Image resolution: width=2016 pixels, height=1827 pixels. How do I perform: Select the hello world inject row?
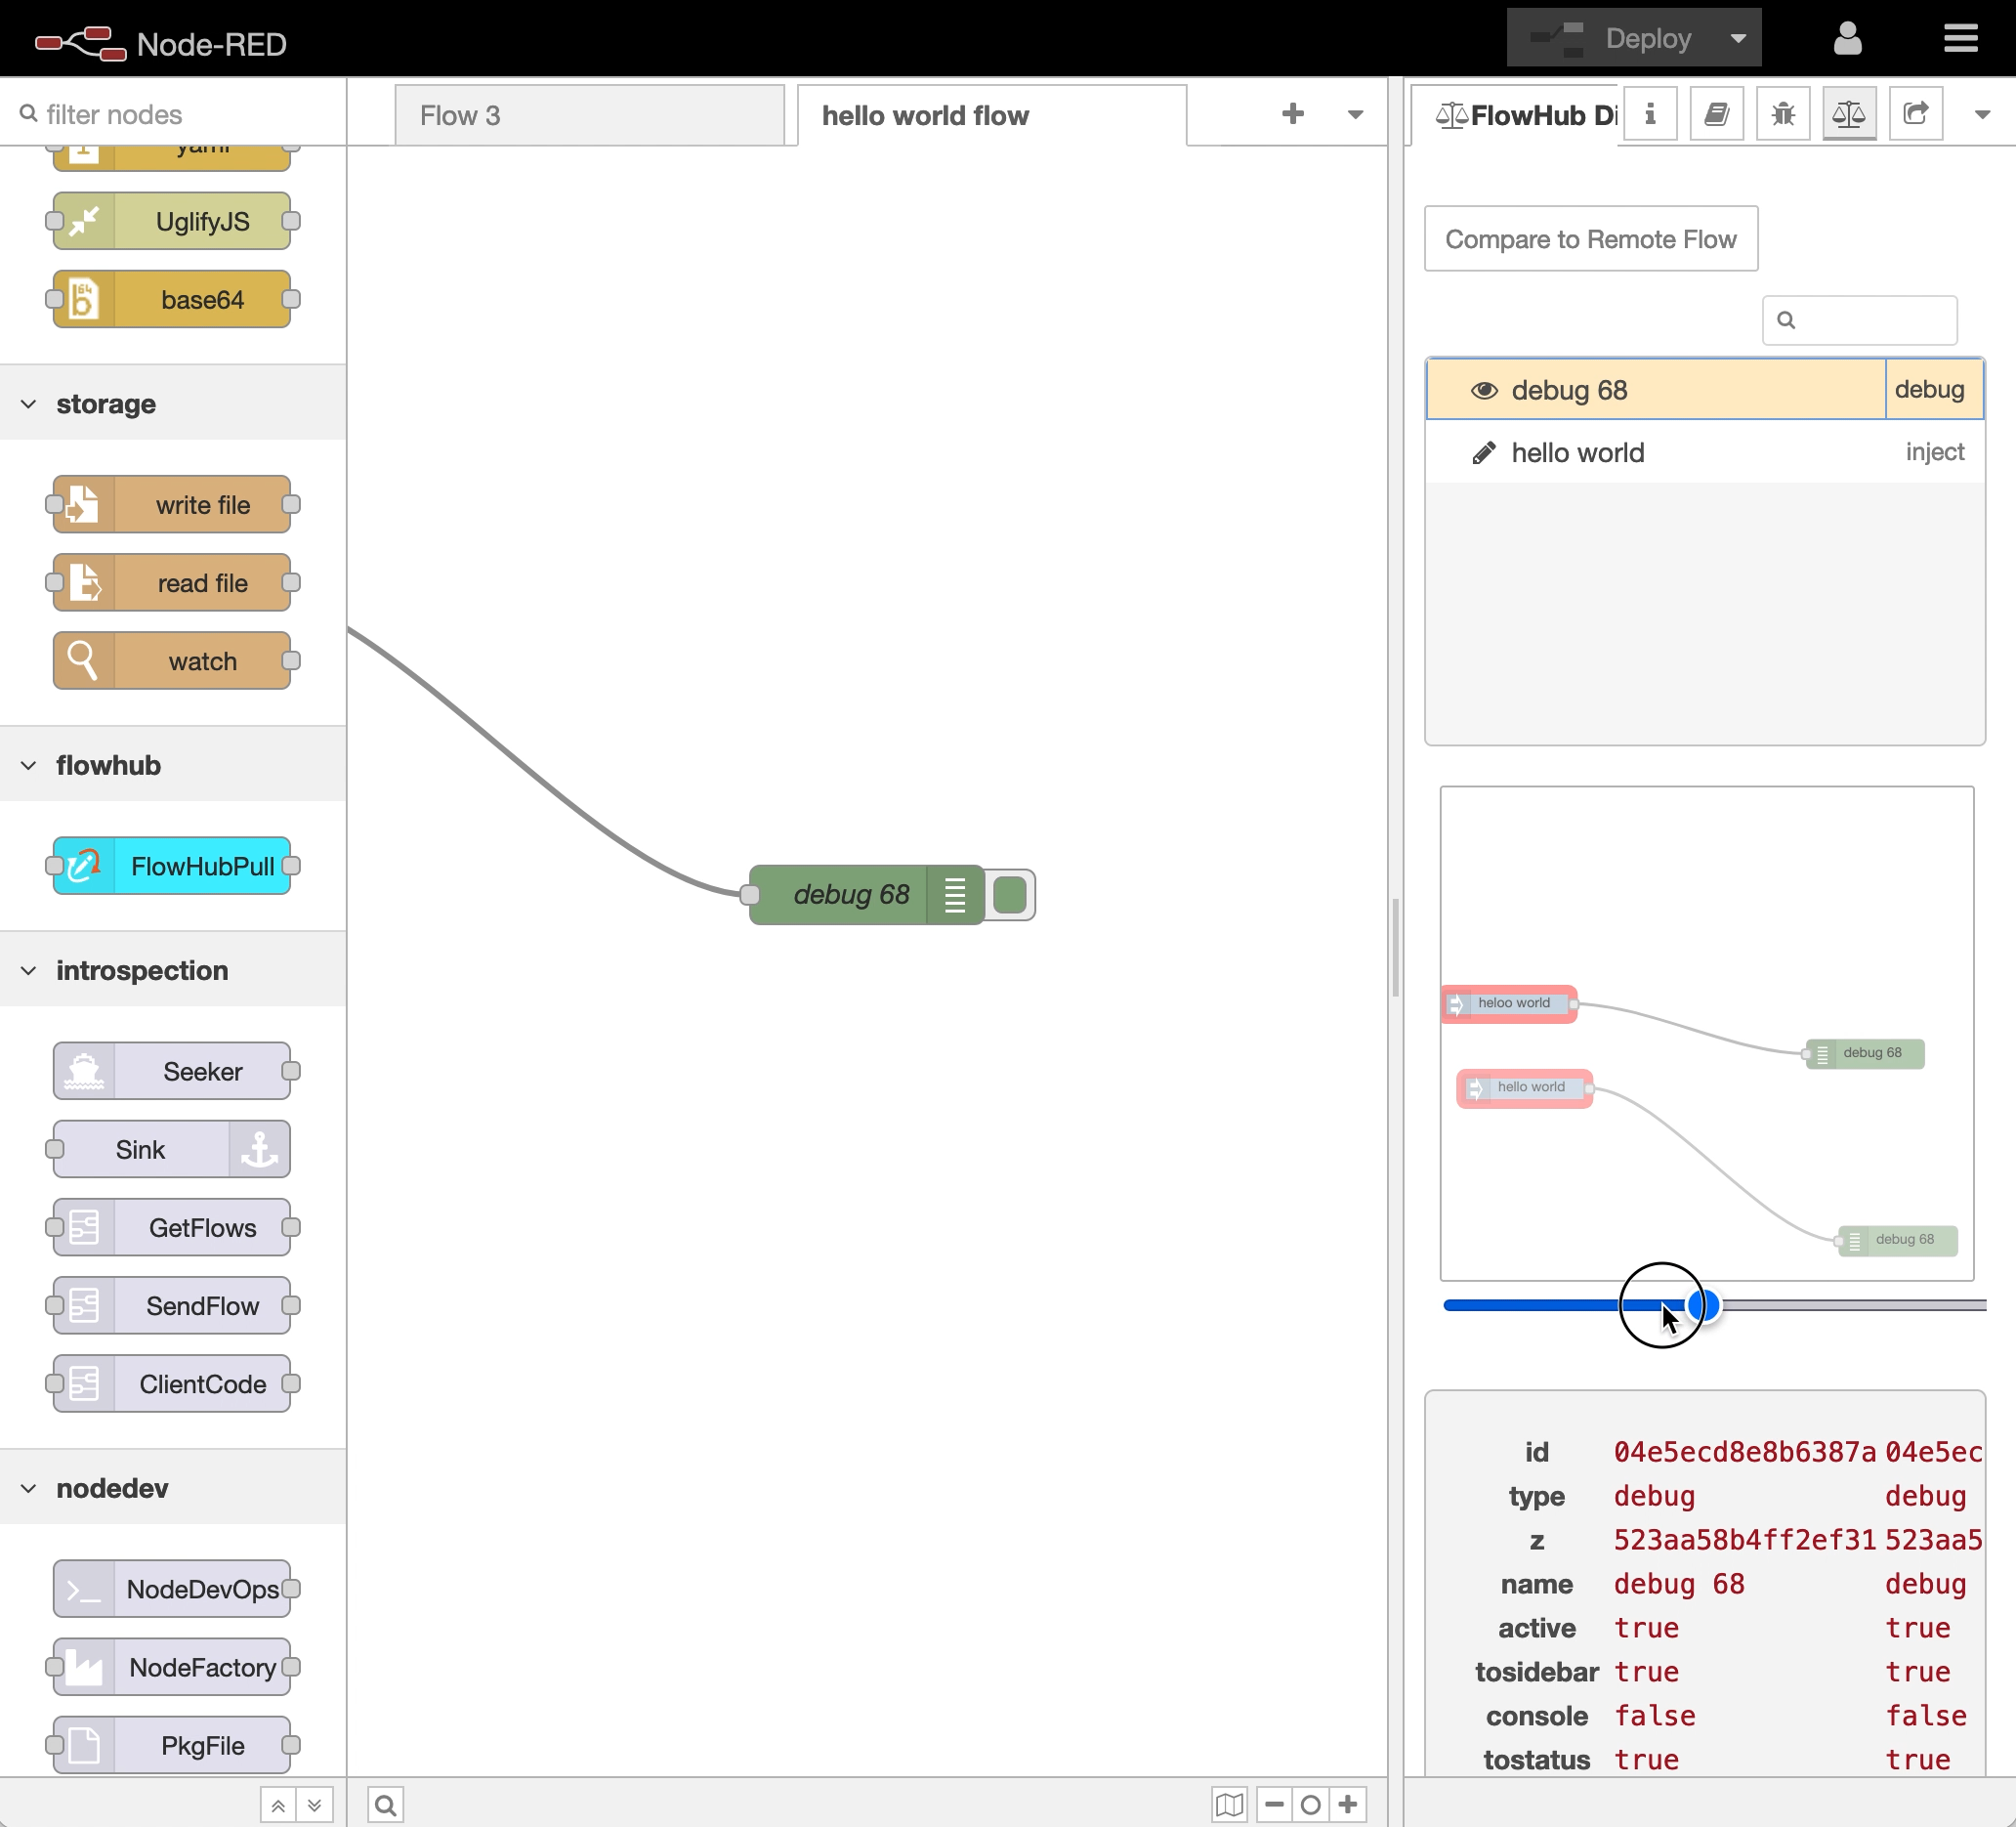pos(1705,452)
